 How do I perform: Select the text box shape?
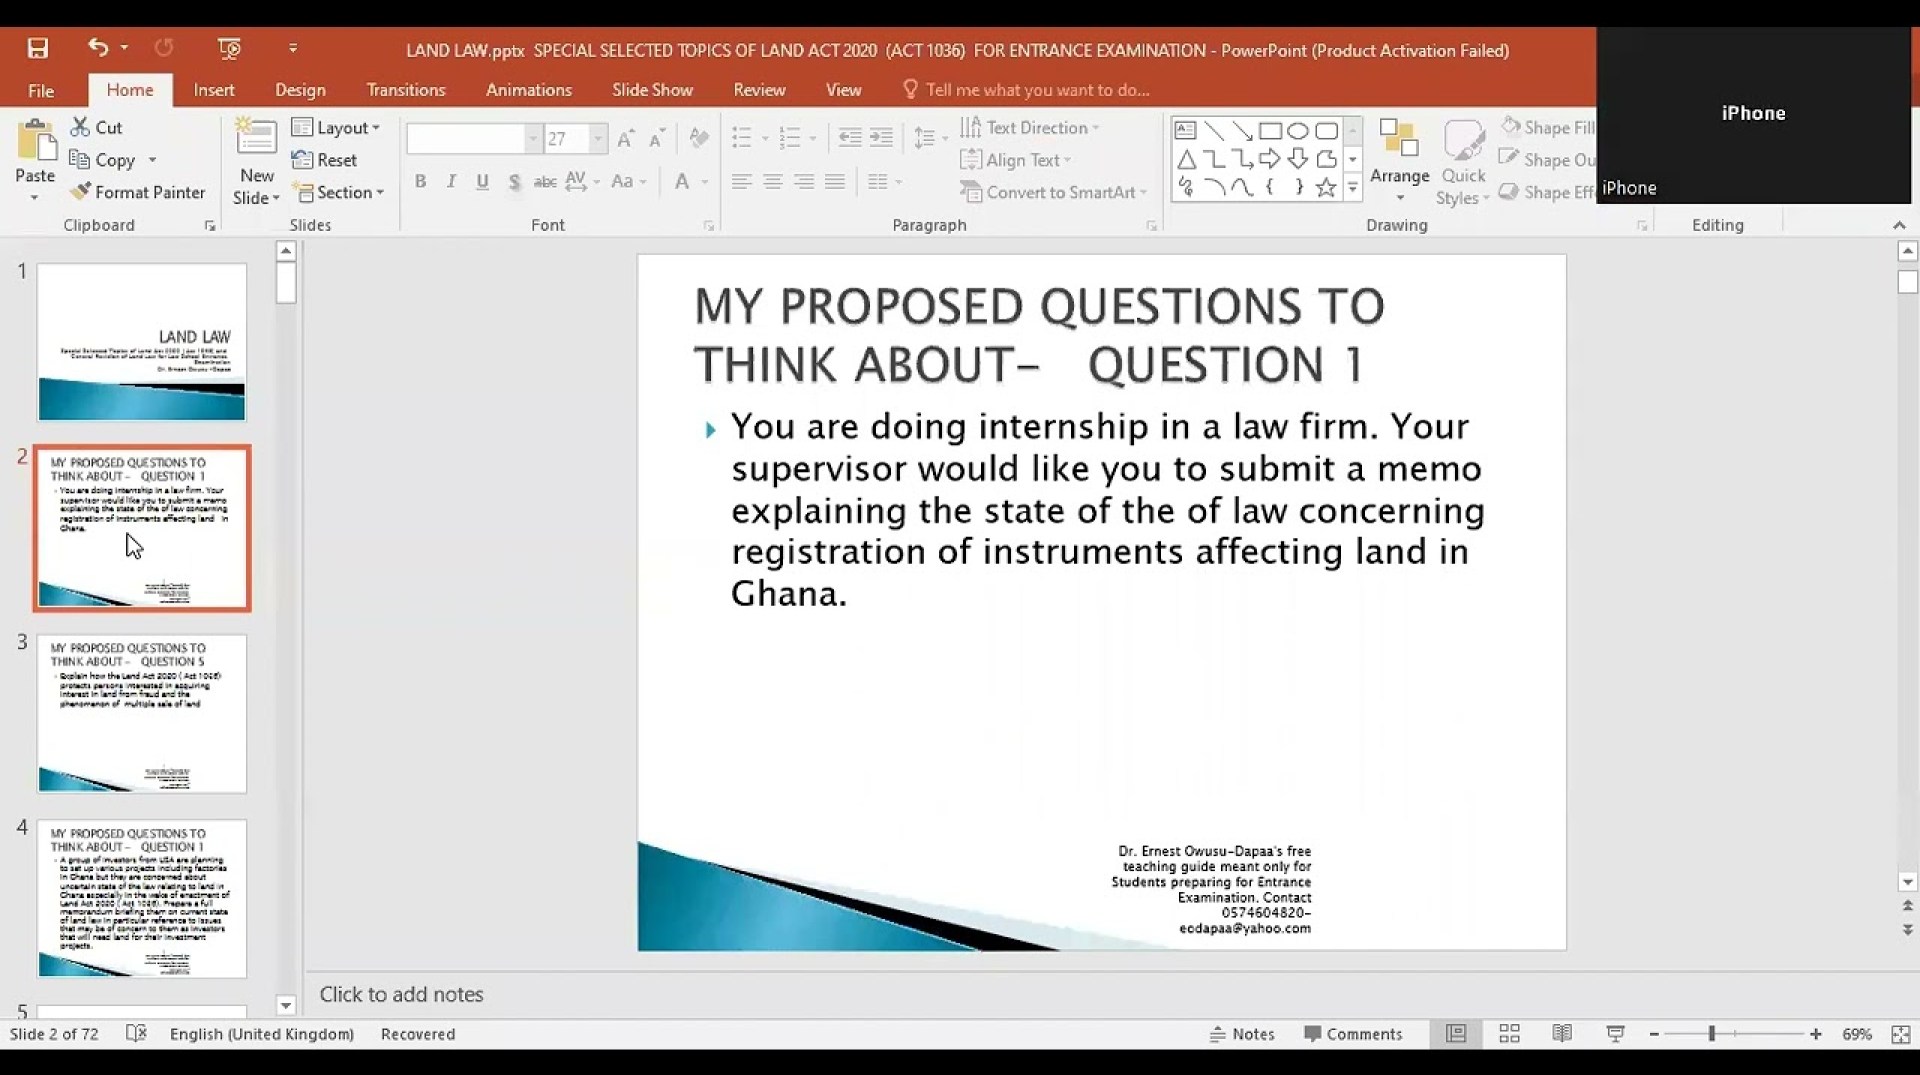(1185, 131)
